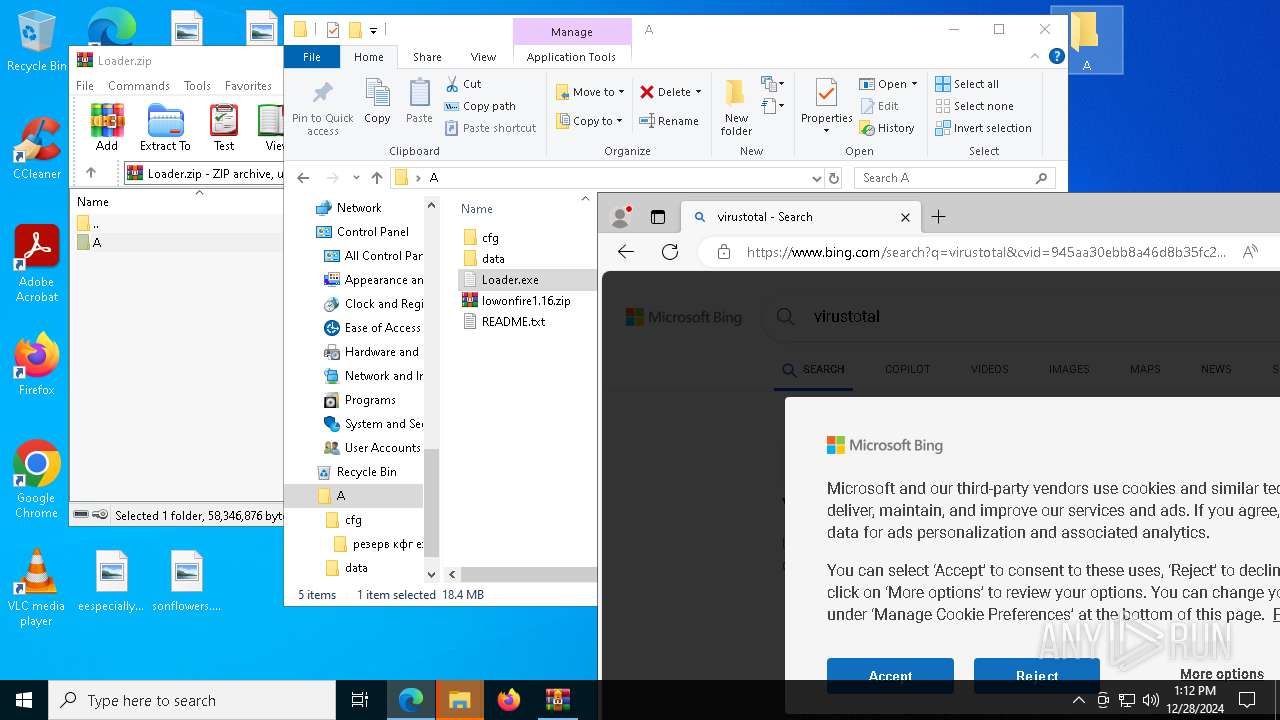Click the taskbar search box

tap(192, 700)
